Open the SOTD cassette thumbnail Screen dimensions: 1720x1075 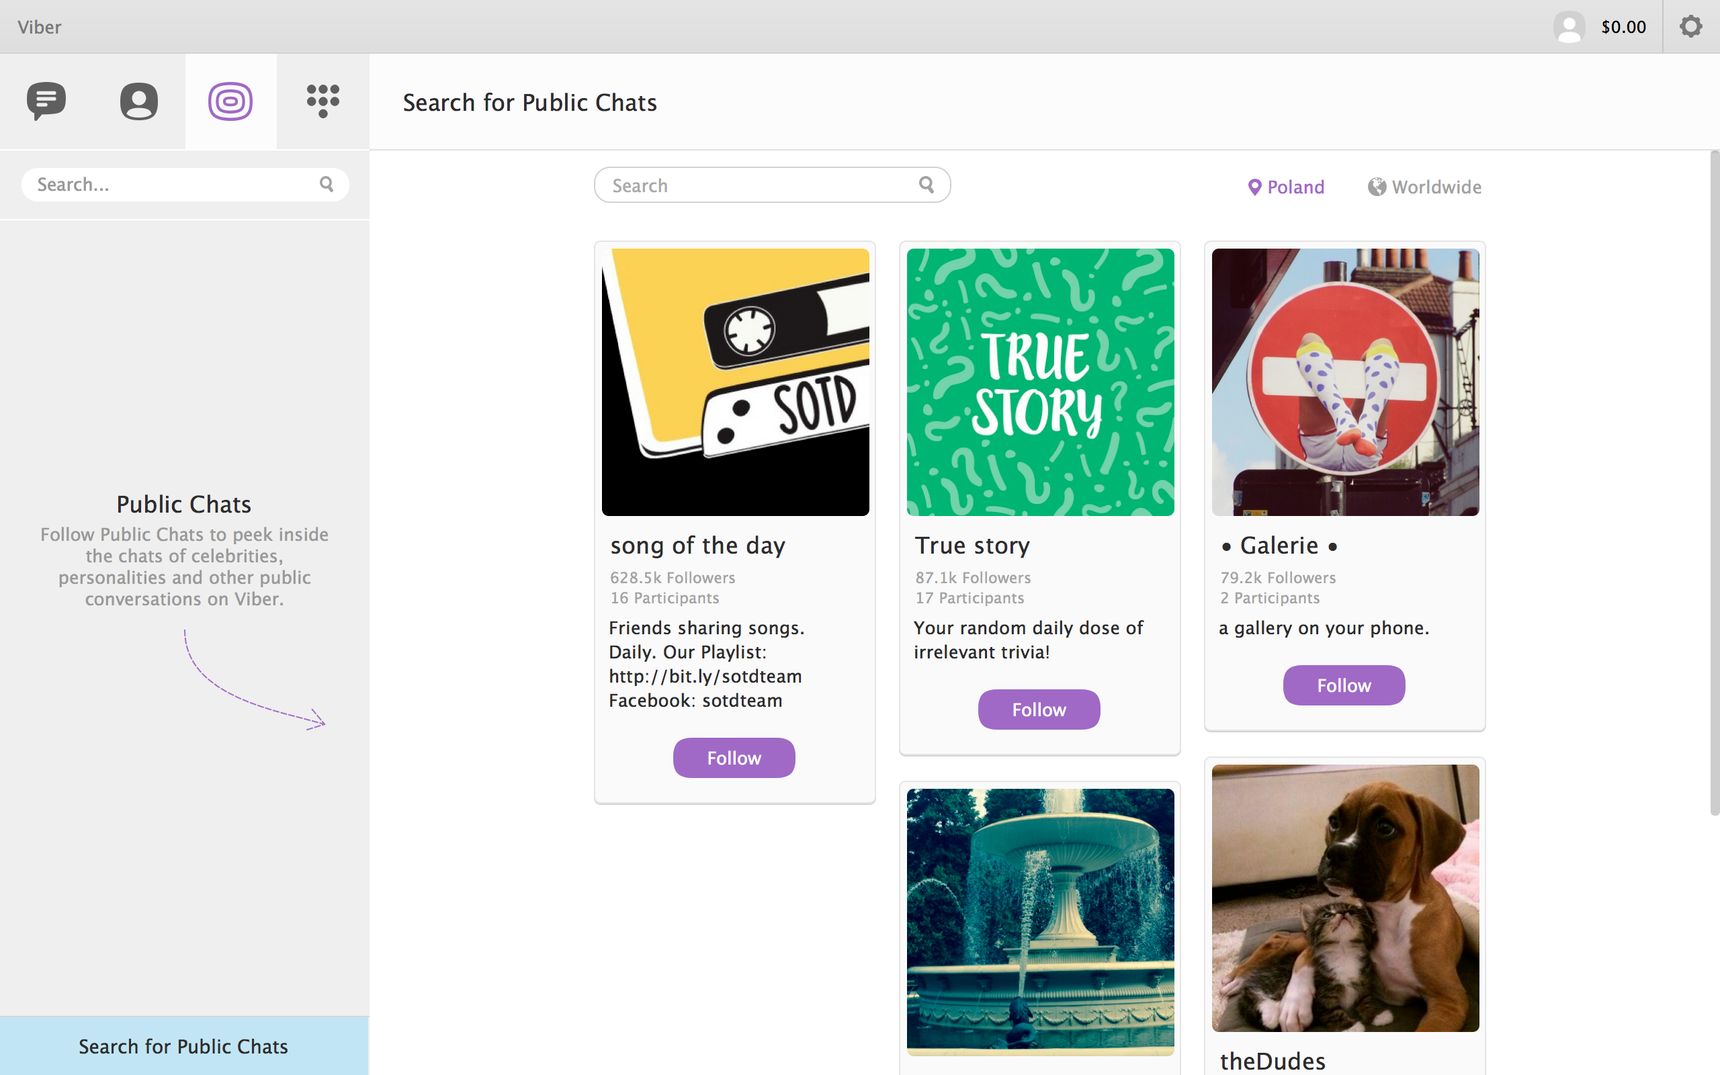click(x=736, y=382)
